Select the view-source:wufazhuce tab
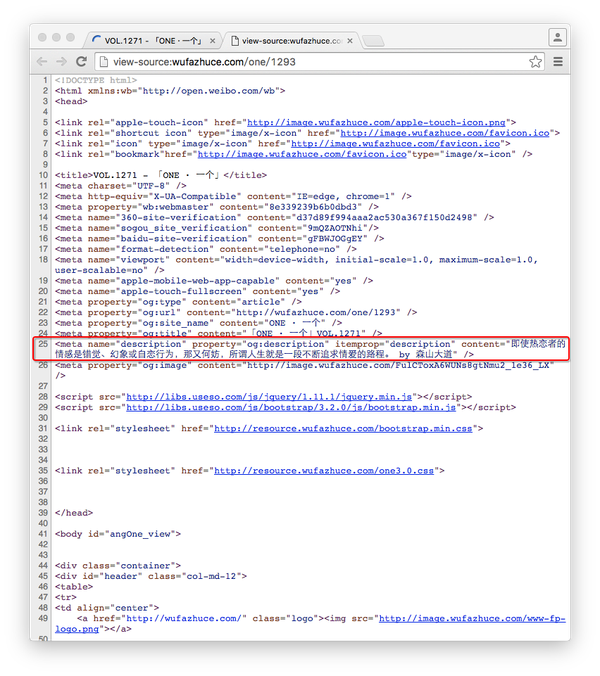Screen dimensions: 600x676 coord(290,41)
